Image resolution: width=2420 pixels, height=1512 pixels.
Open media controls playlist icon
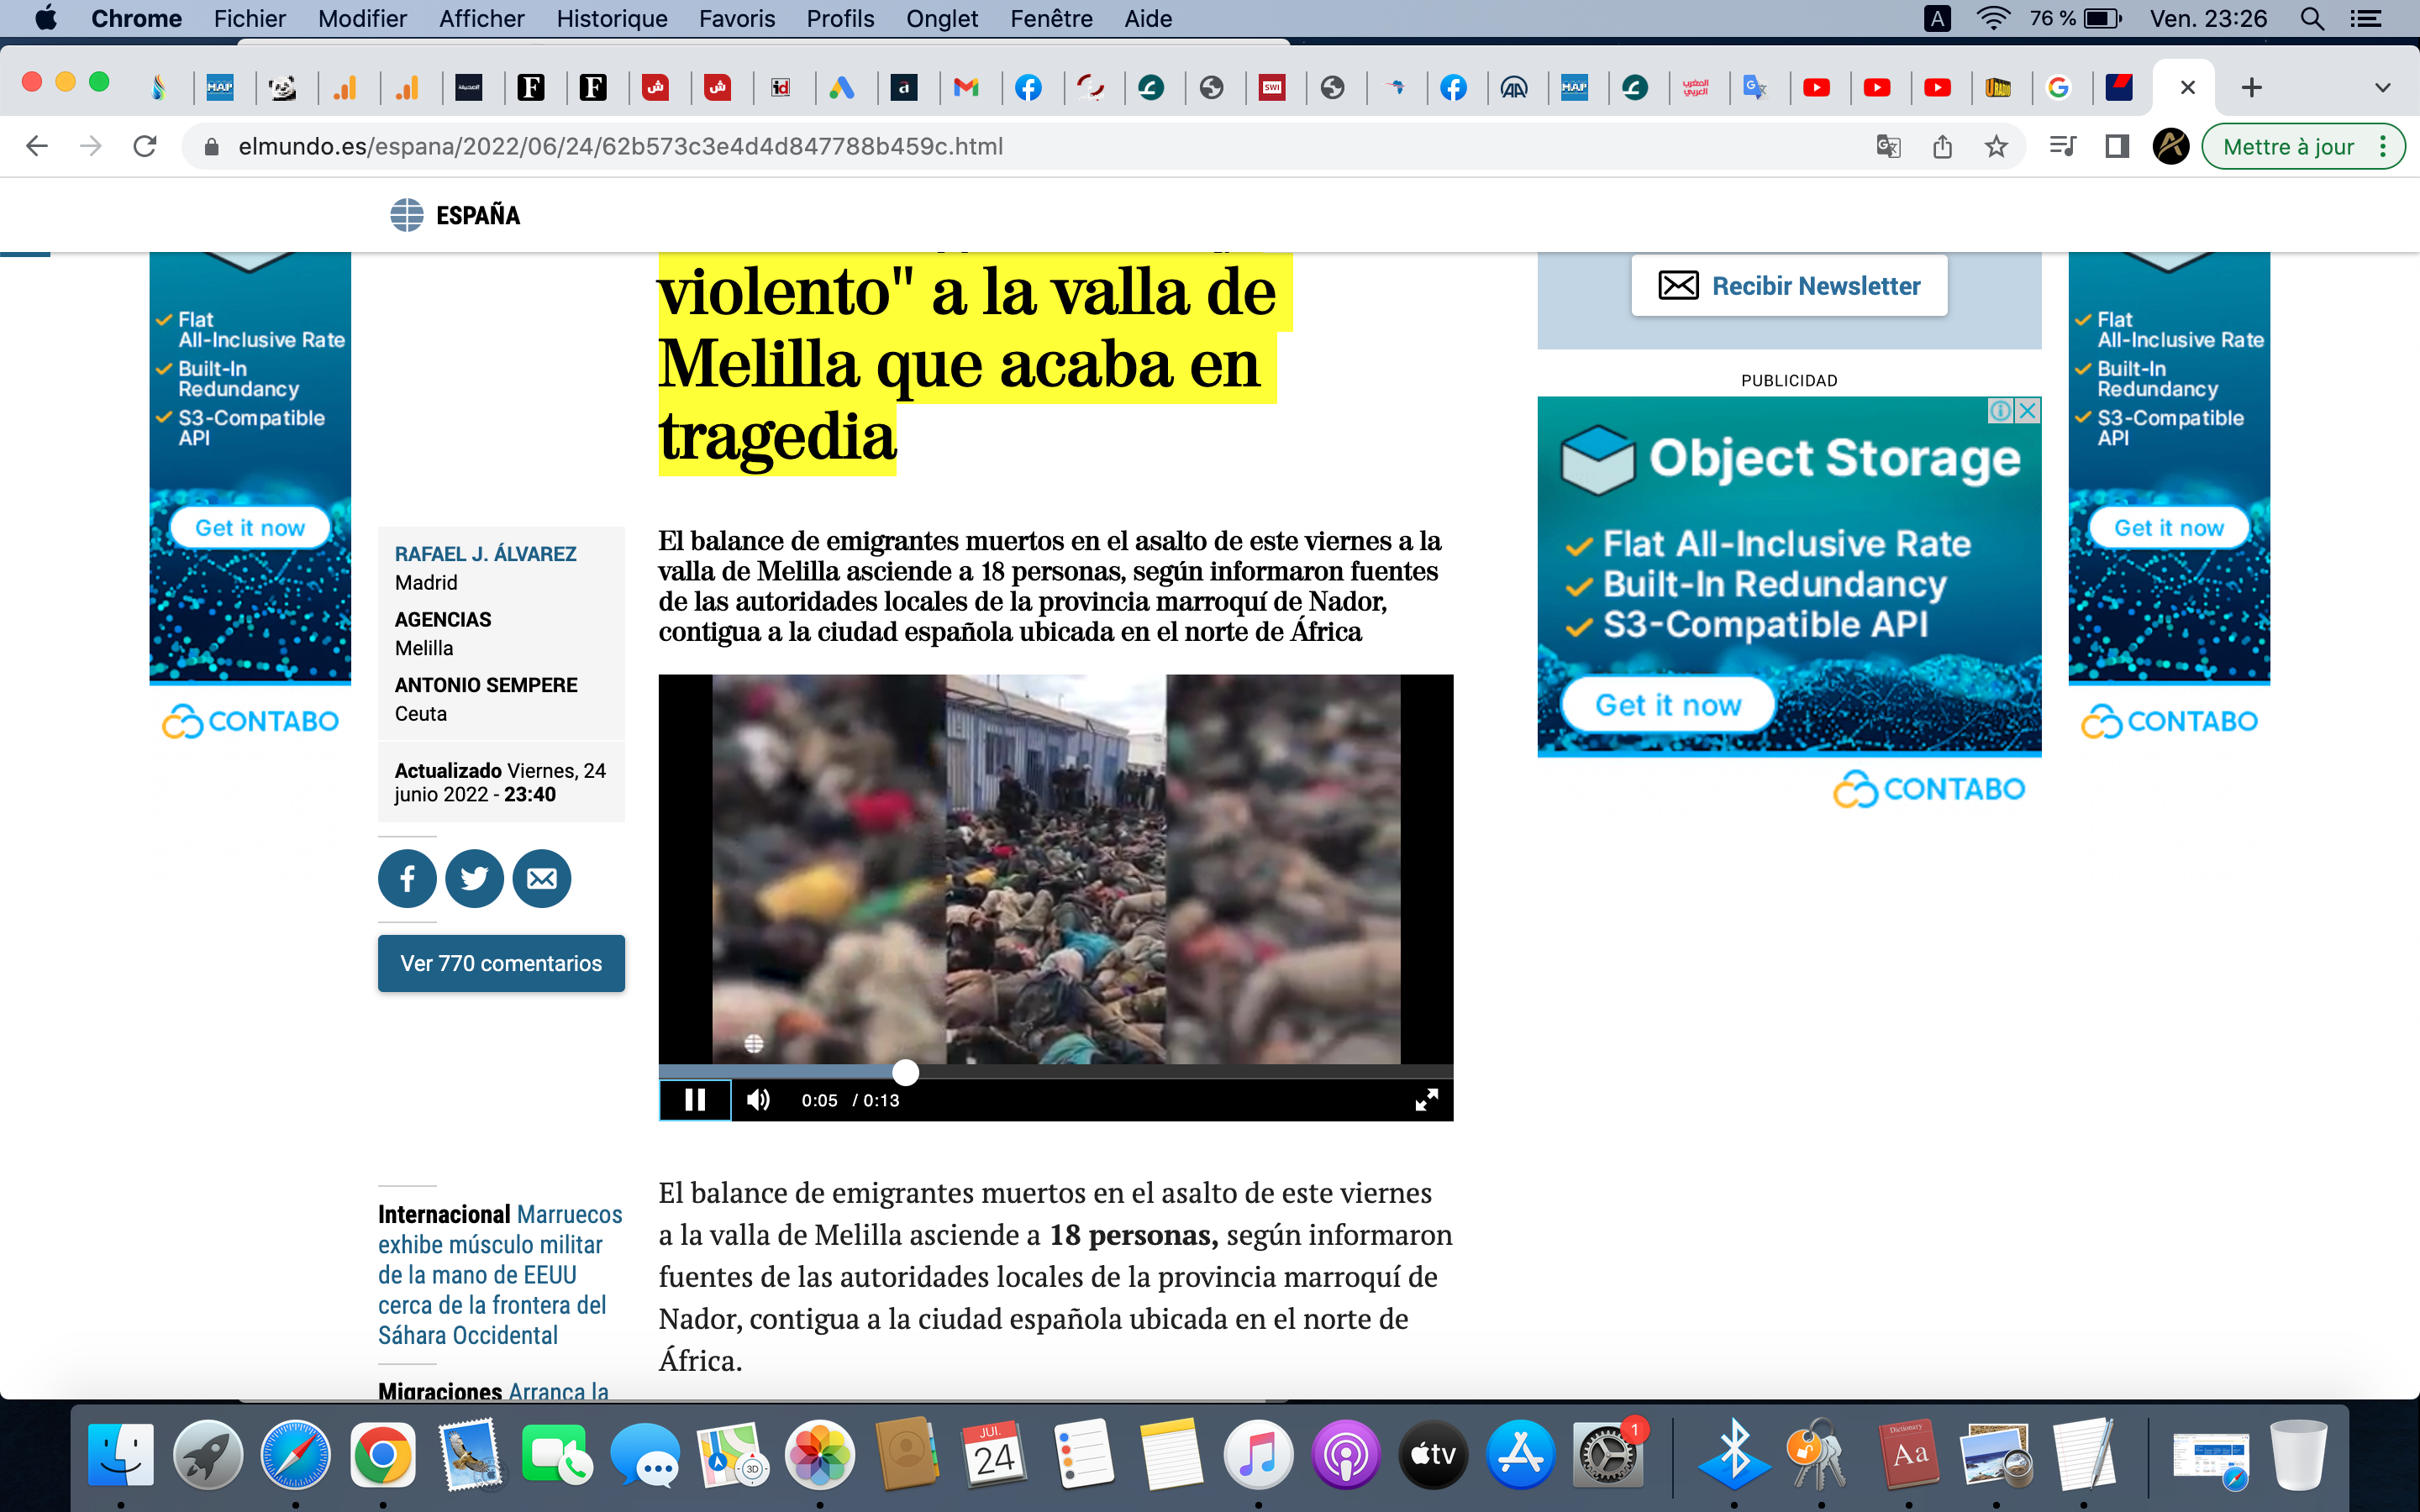pyautogui.click(x=2062, y=147)
